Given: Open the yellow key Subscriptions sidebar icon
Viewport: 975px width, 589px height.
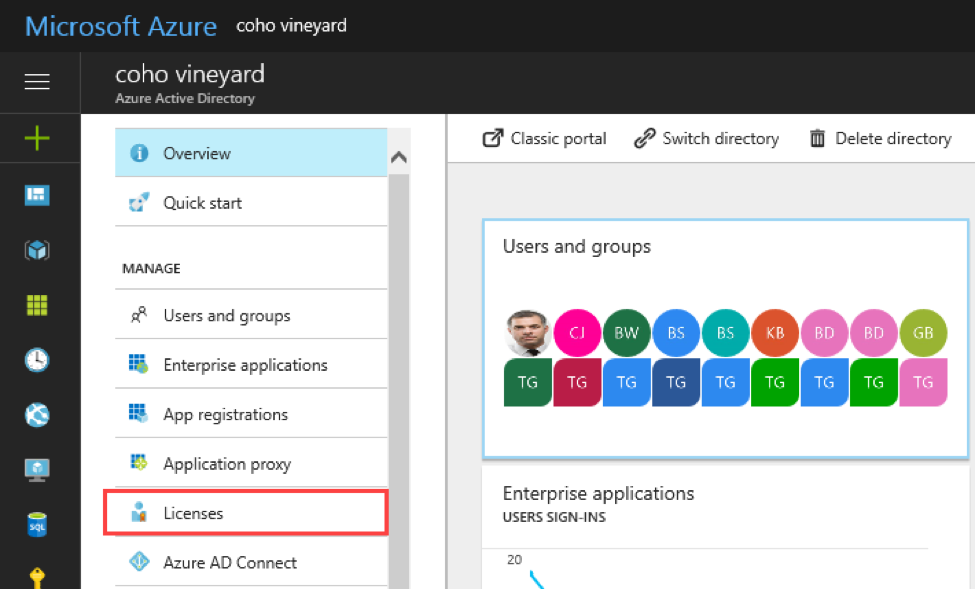Looking at the screenshot, I should click(37, 578).
